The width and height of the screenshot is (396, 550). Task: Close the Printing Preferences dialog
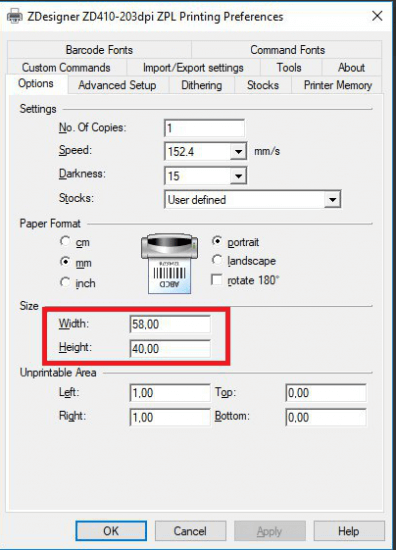point(377,16)
